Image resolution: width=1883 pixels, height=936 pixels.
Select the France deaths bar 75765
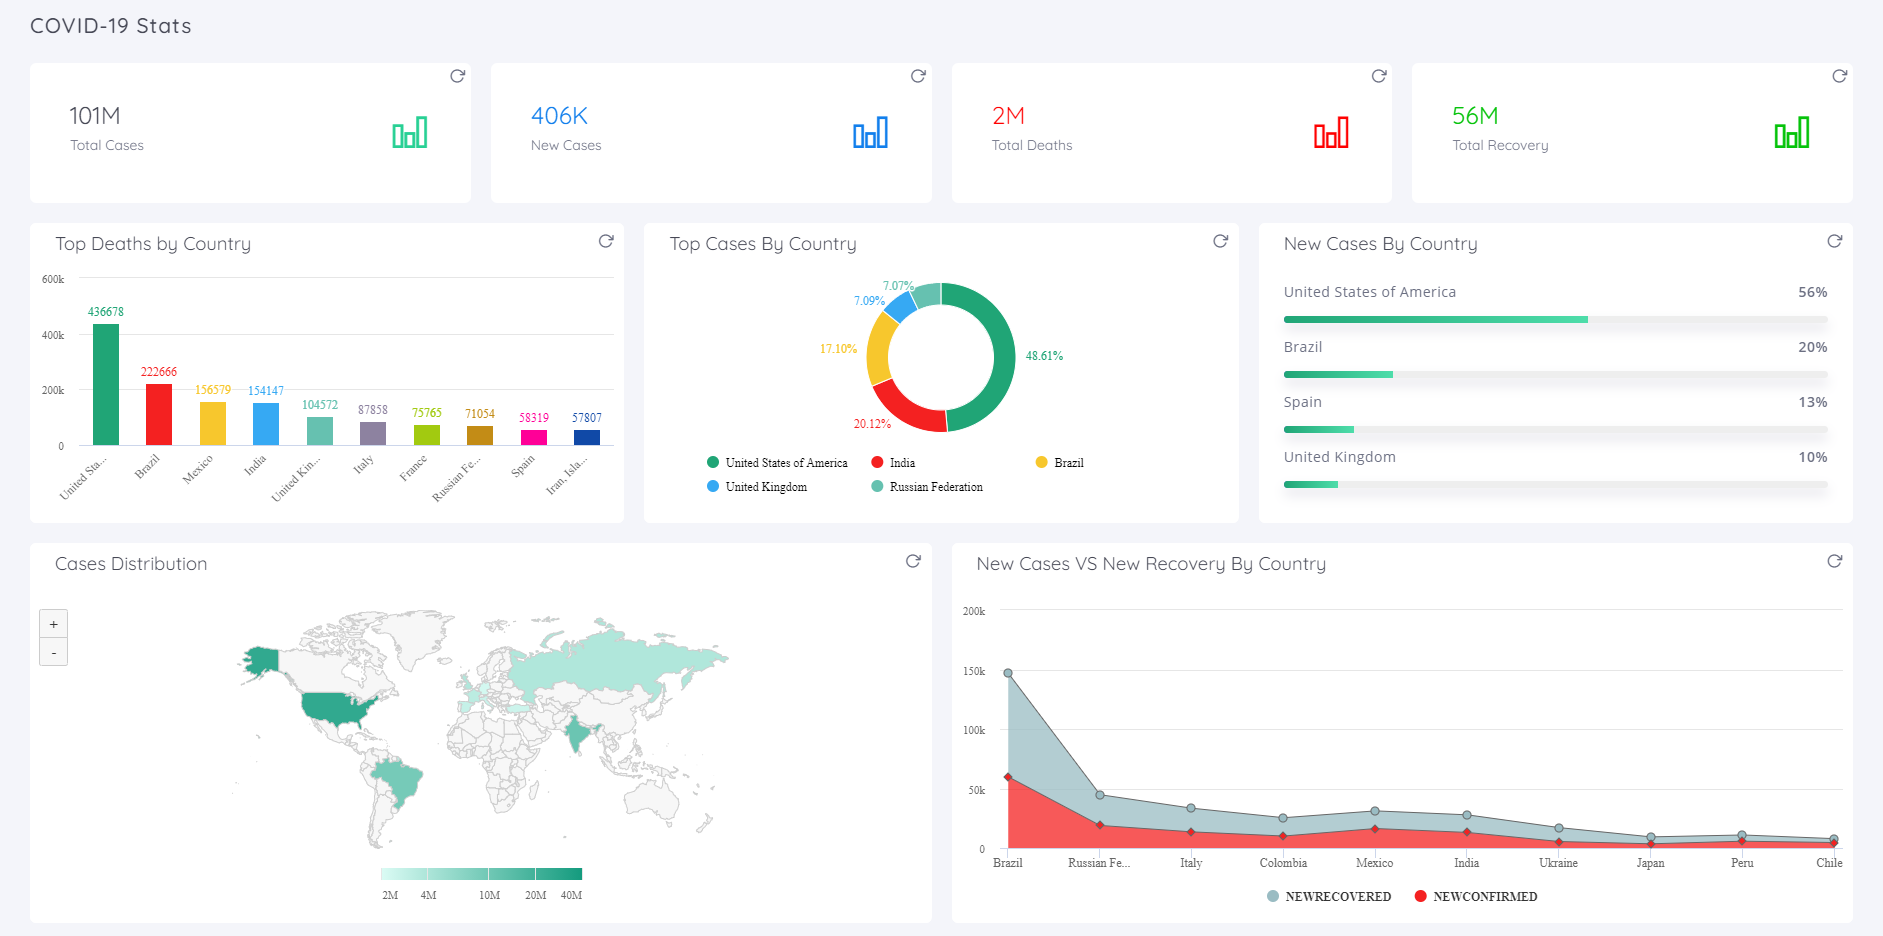tap(427, 435)
